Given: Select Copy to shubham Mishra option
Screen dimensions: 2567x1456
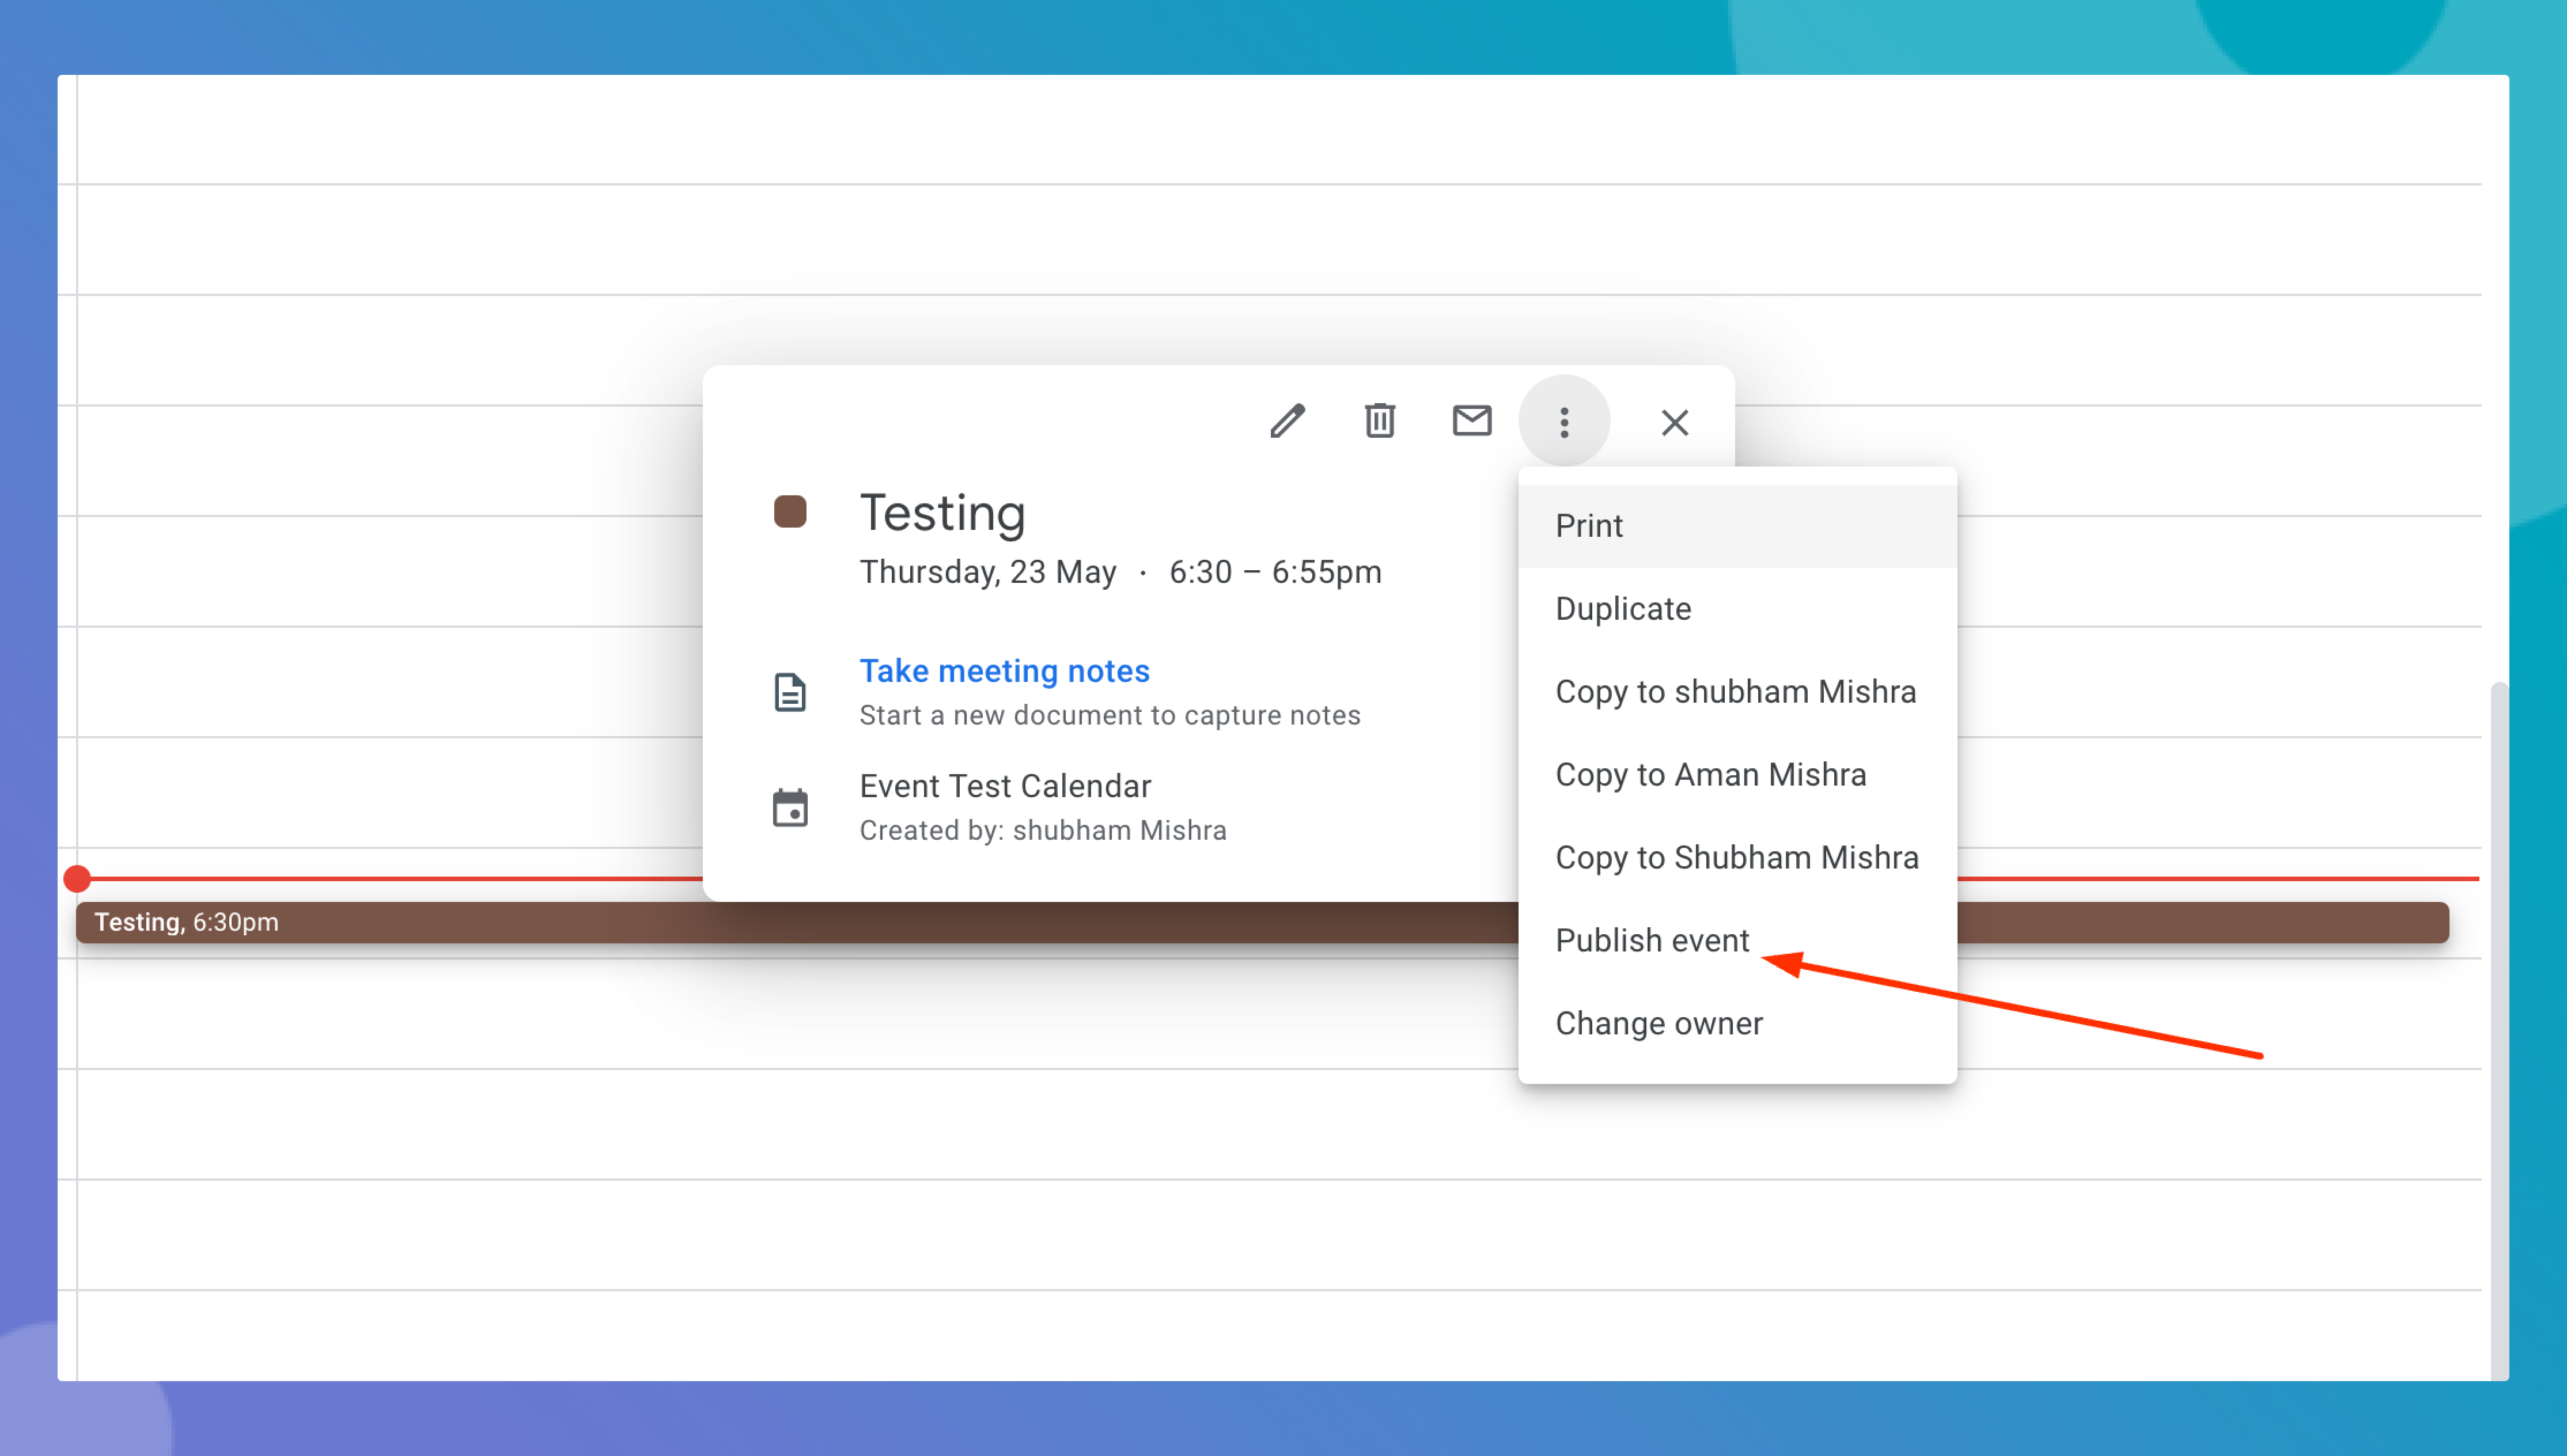Looking at the screenshot, I should click(x=1735, y=692).
